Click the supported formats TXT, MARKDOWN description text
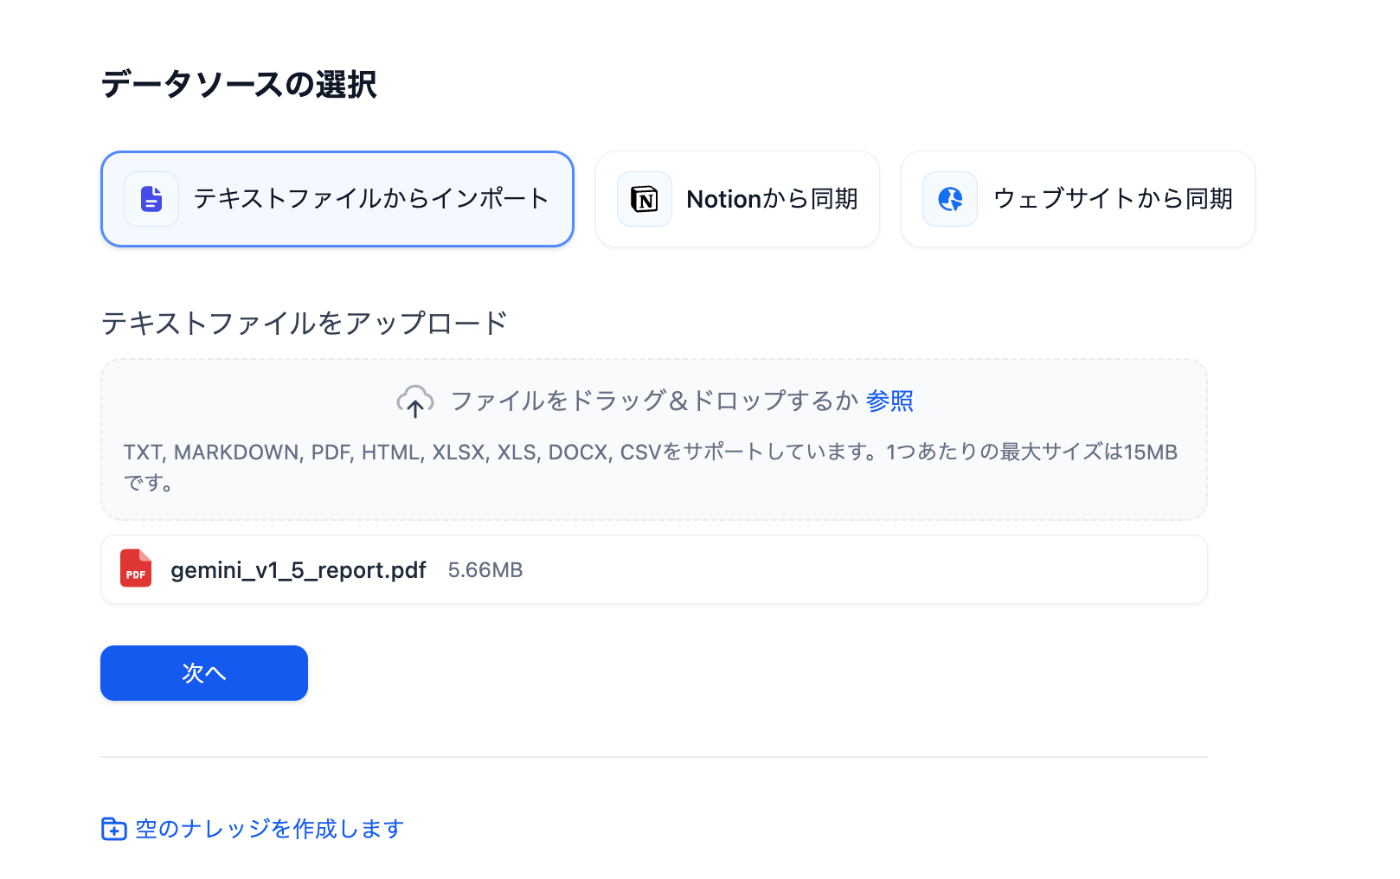Image resolution: width=1400 pixels, height=879 pixels. tap(650, 467)
